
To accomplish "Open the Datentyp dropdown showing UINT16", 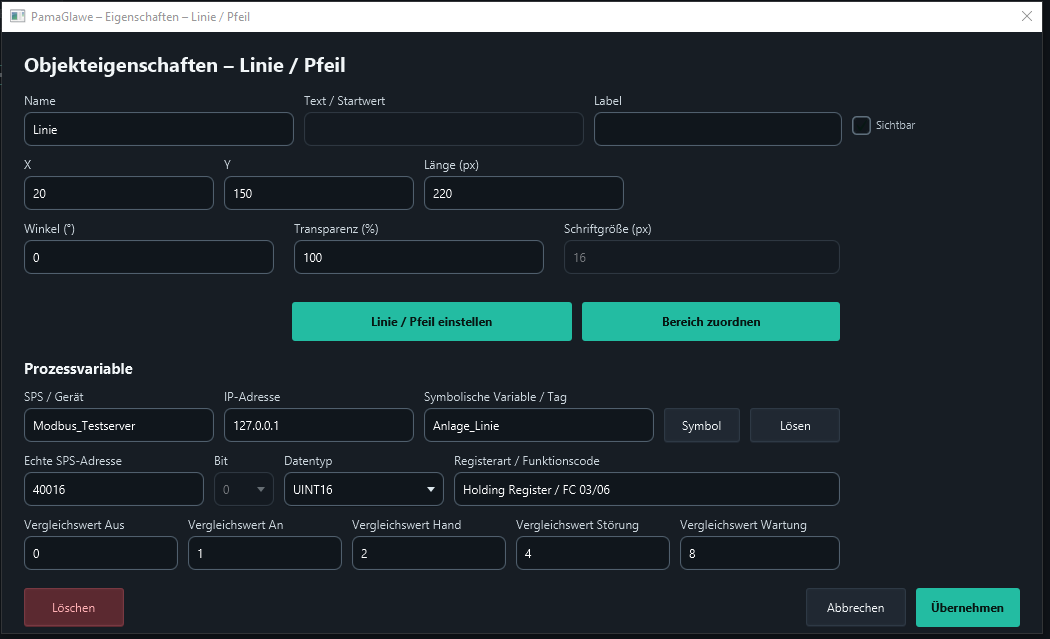I will pos(364,490).
